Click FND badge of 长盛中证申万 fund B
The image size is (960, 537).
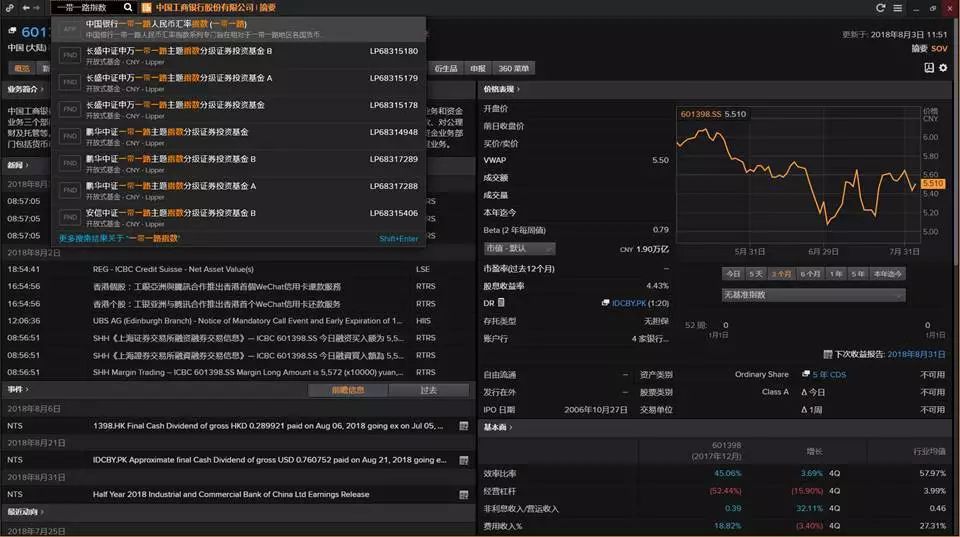click(x=70, y=55)
